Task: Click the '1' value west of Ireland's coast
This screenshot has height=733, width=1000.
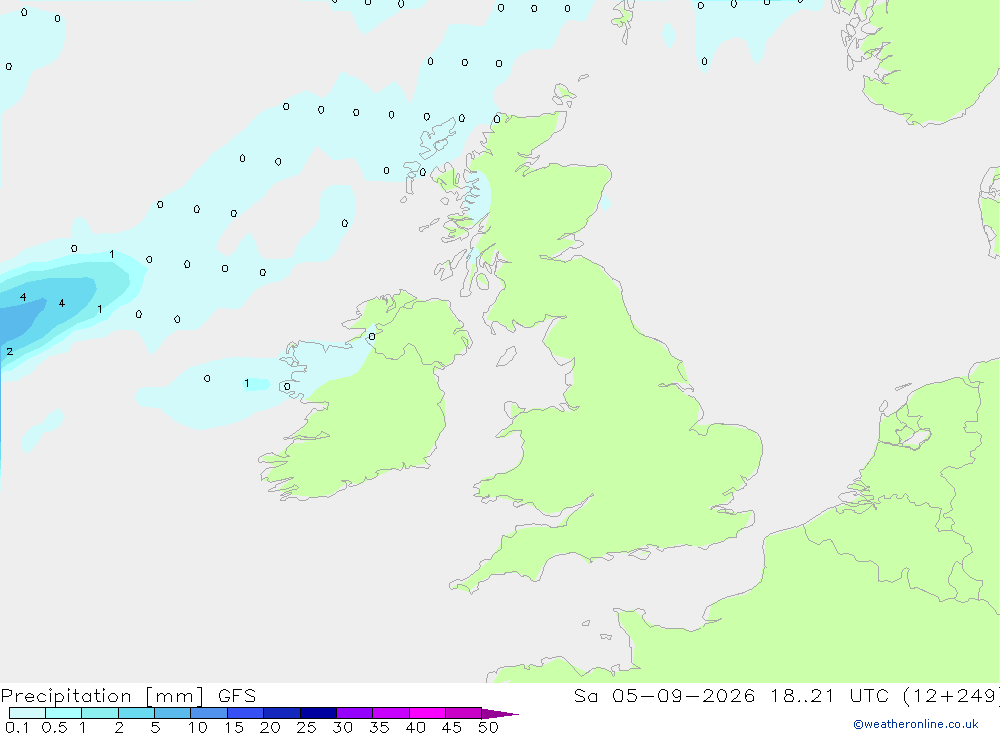Action: tap(247, 383)
